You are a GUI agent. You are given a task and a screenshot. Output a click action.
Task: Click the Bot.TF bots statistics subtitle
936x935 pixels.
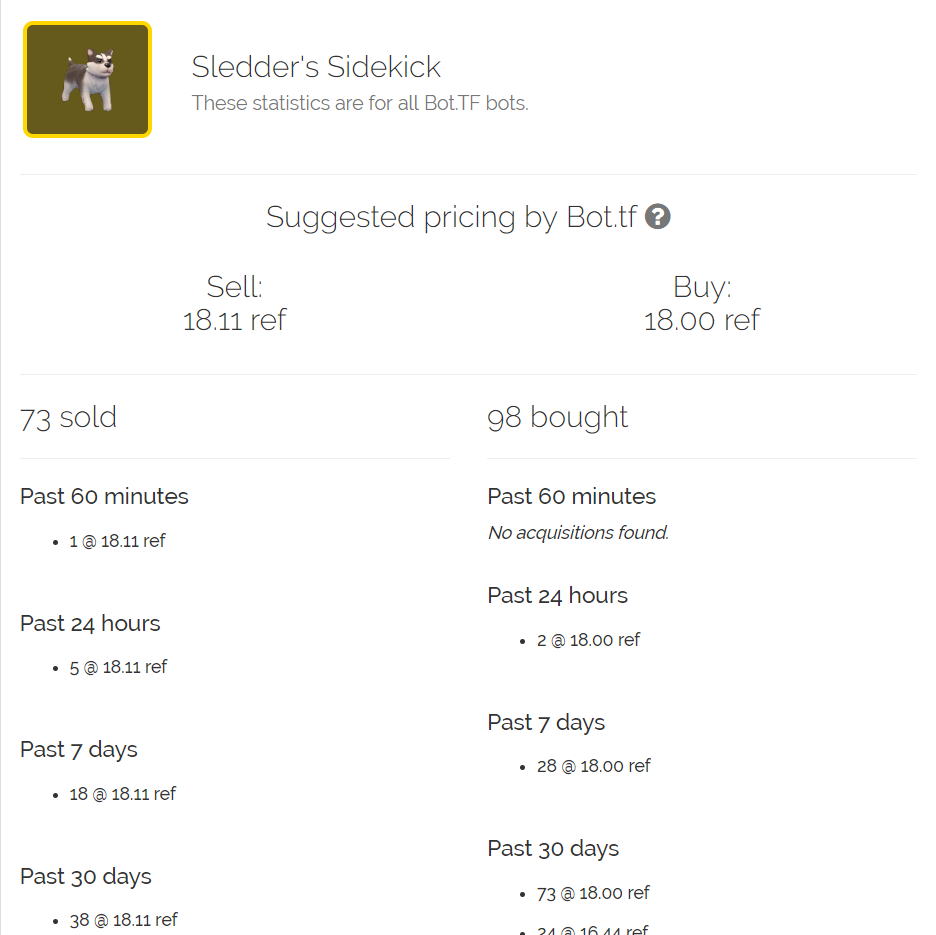coord(360,103)
